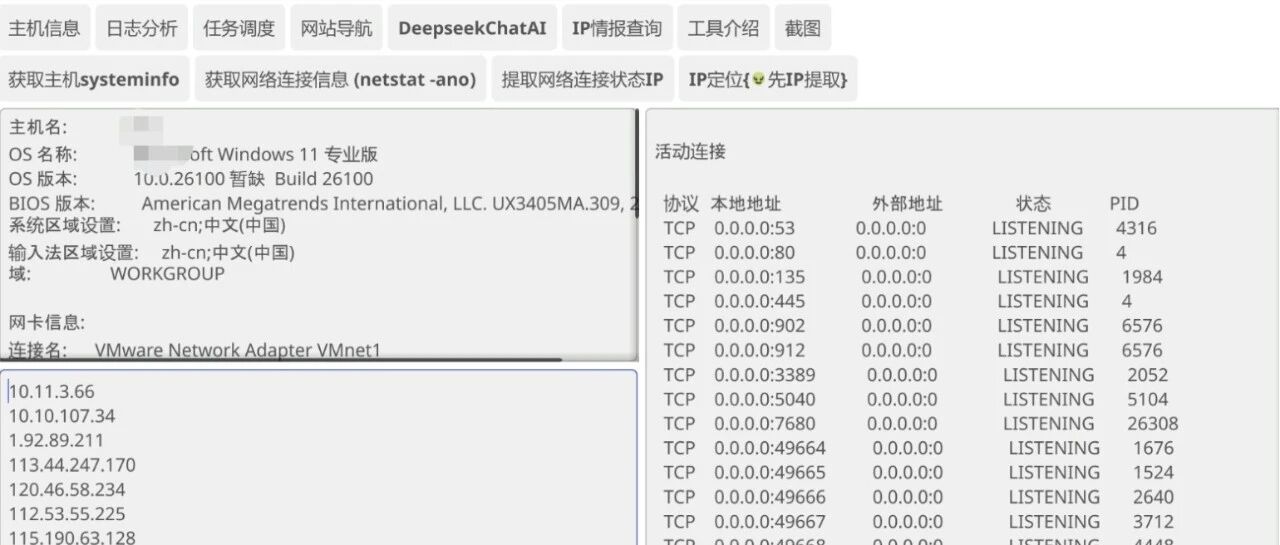
Task: Click the 本地地址 column header
Action: click(x=746, y=204)
